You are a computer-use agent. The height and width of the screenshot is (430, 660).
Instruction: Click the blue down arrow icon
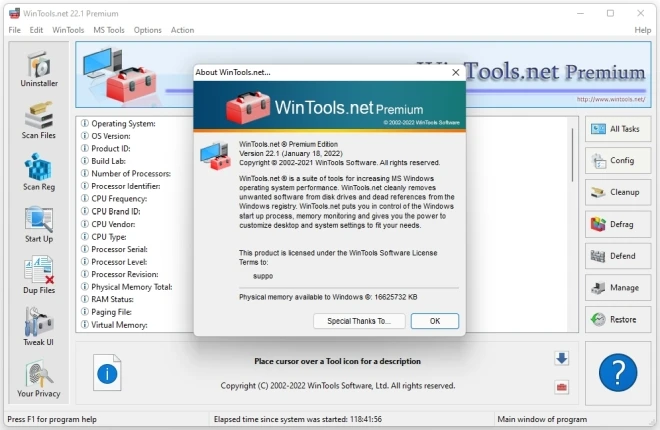tap(562, 358)
